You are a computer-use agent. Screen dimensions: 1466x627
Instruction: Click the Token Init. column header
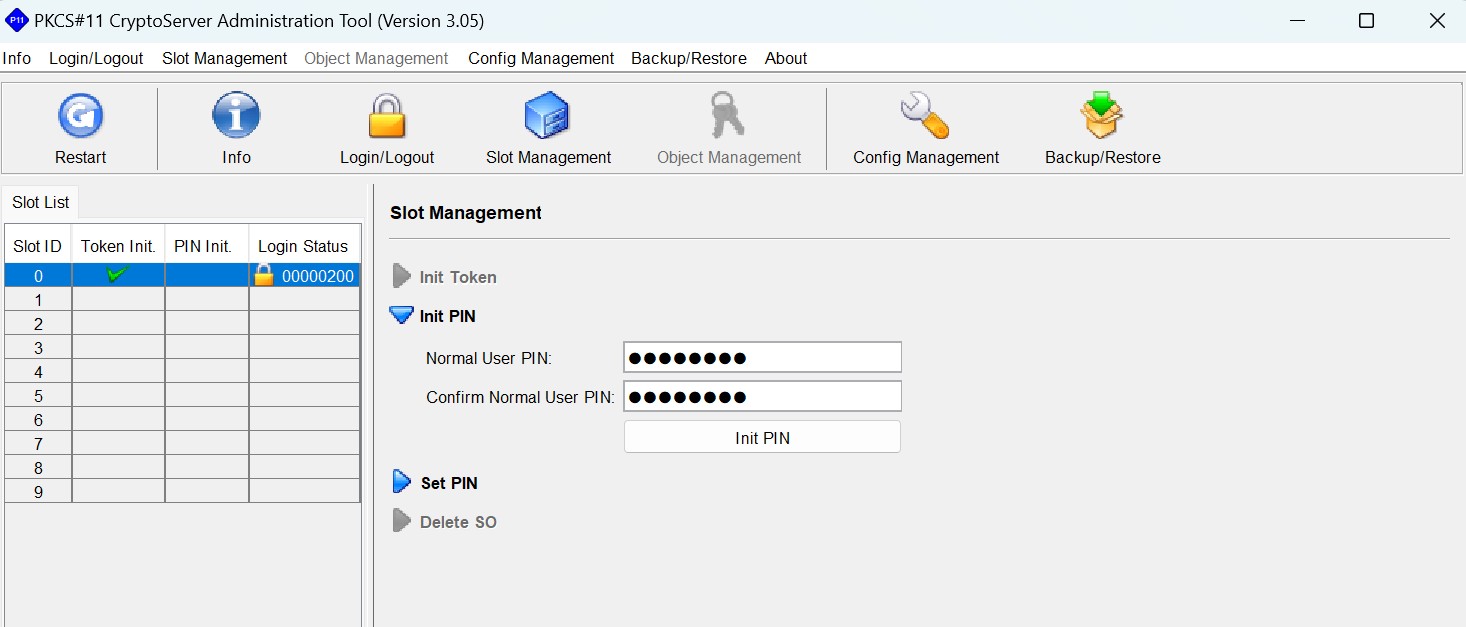click(x=118, y=246)
